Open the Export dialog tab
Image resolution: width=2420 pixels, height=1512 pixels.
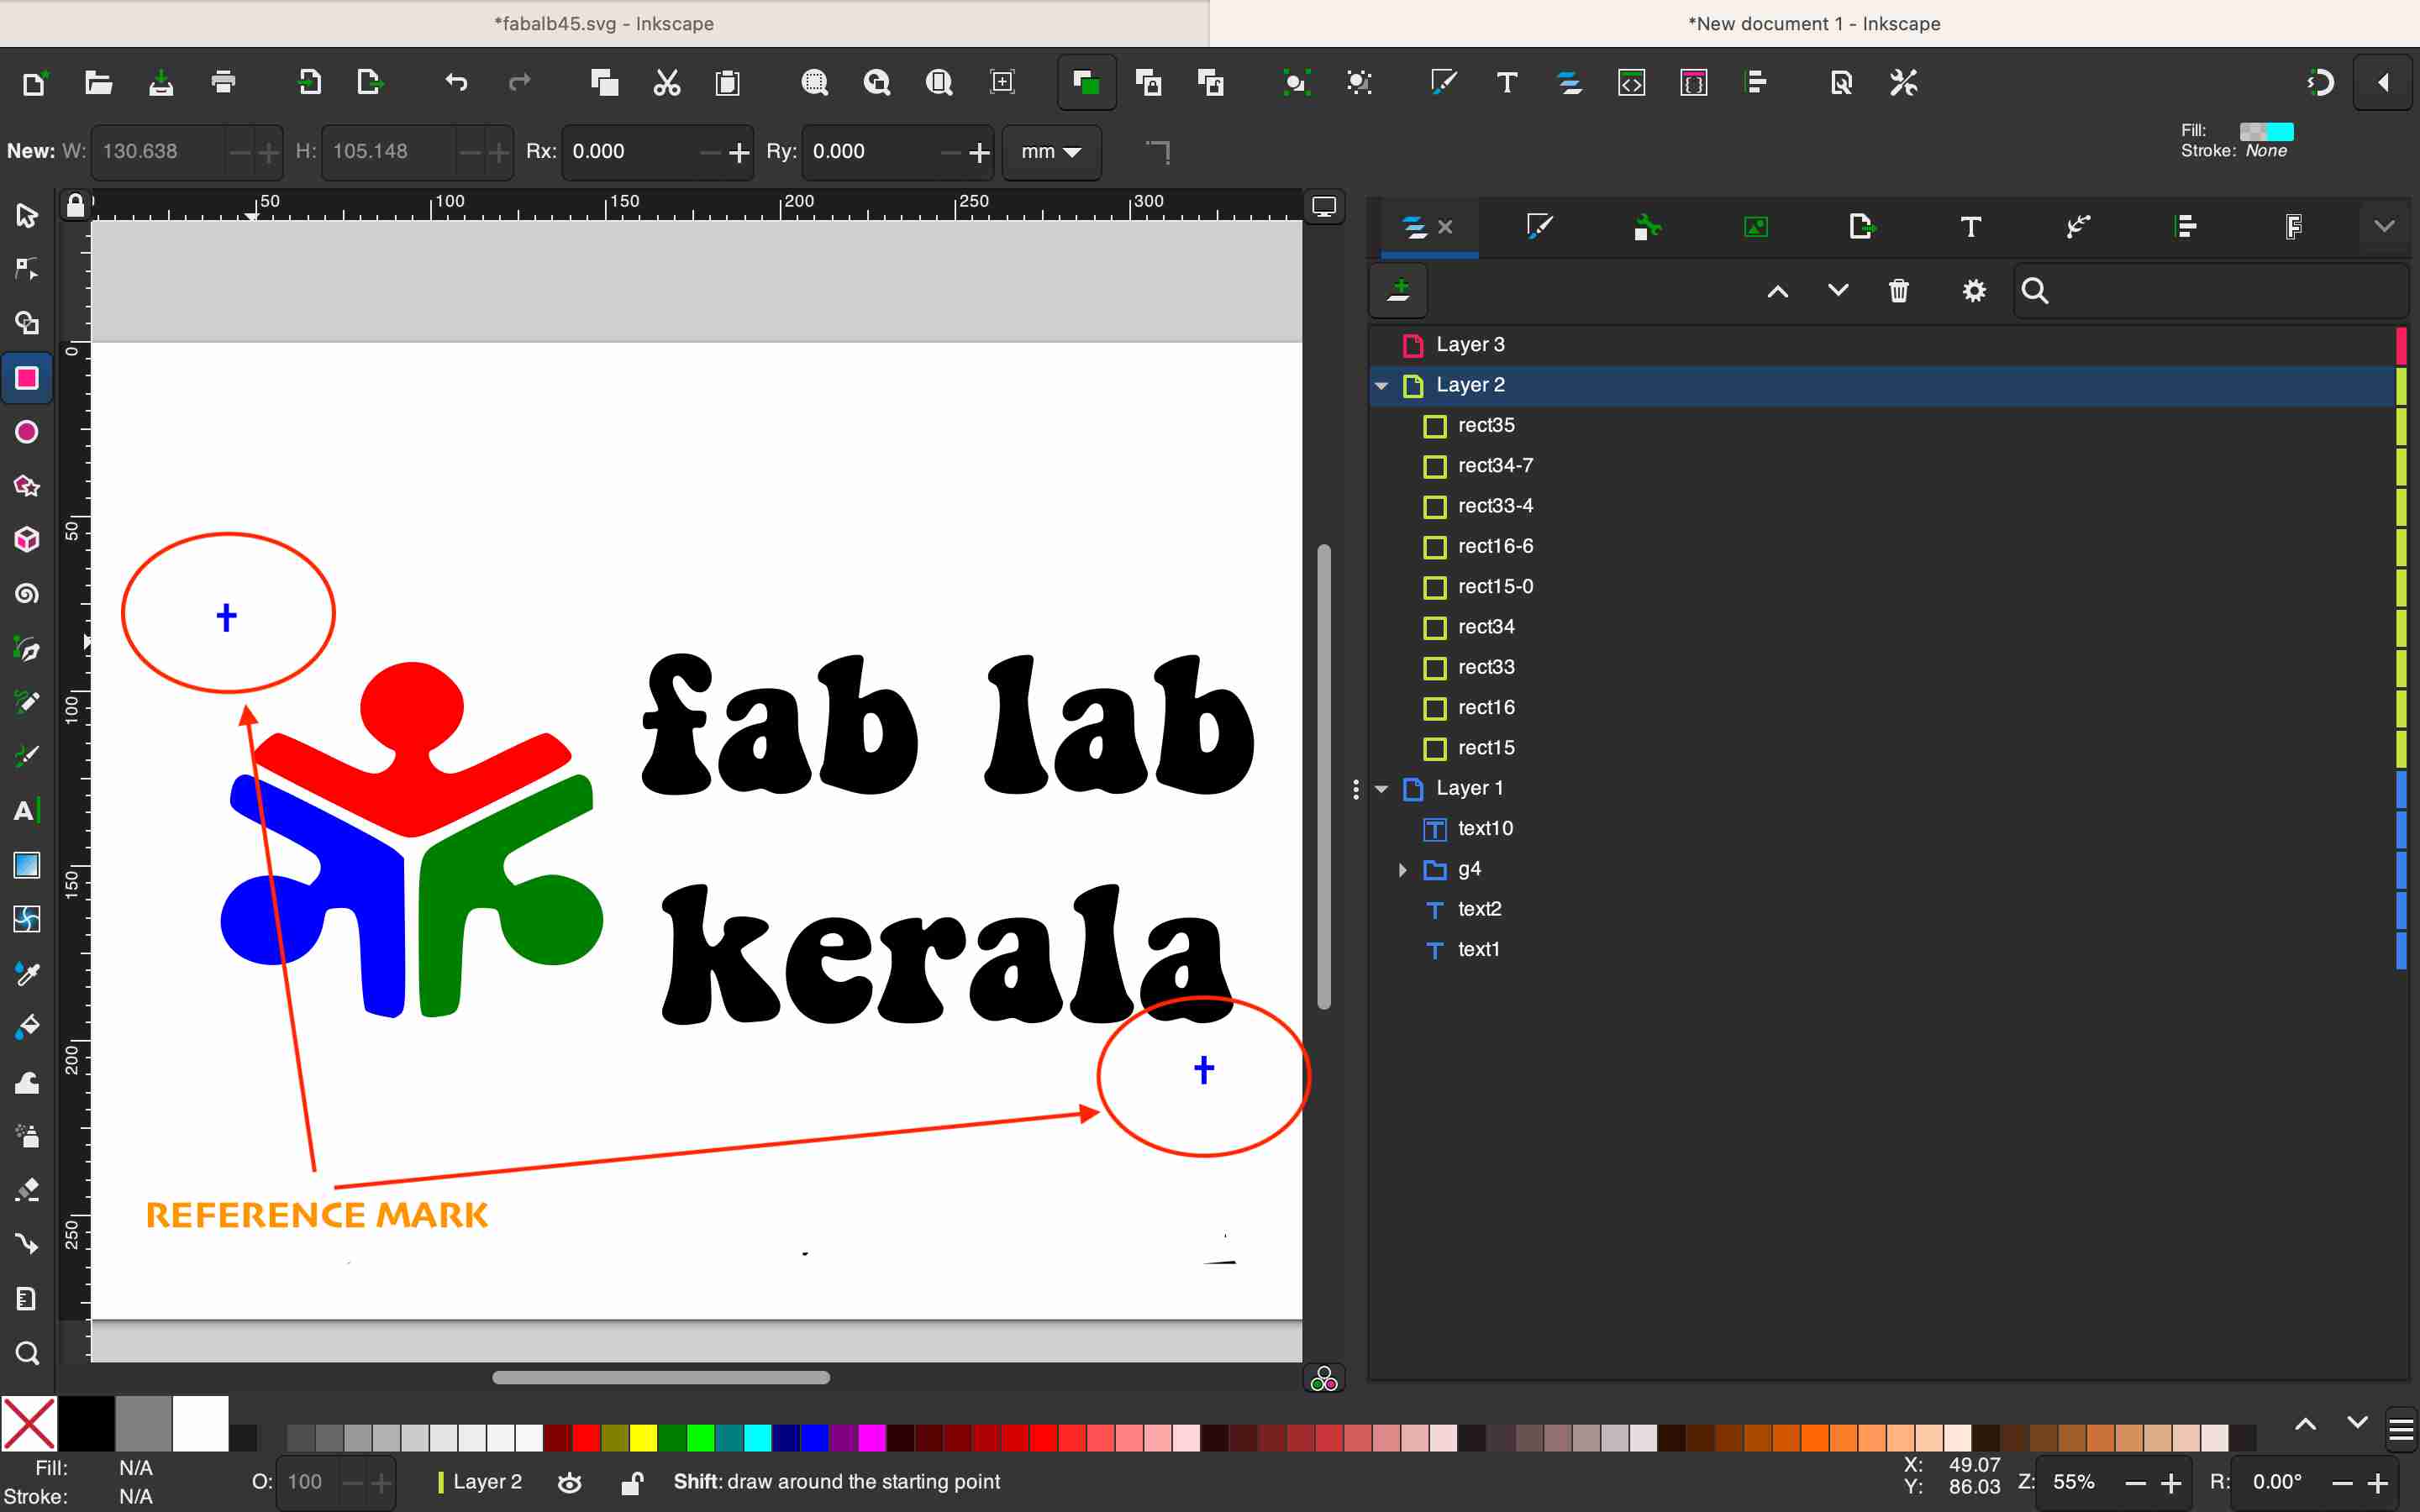point(1862,227)
